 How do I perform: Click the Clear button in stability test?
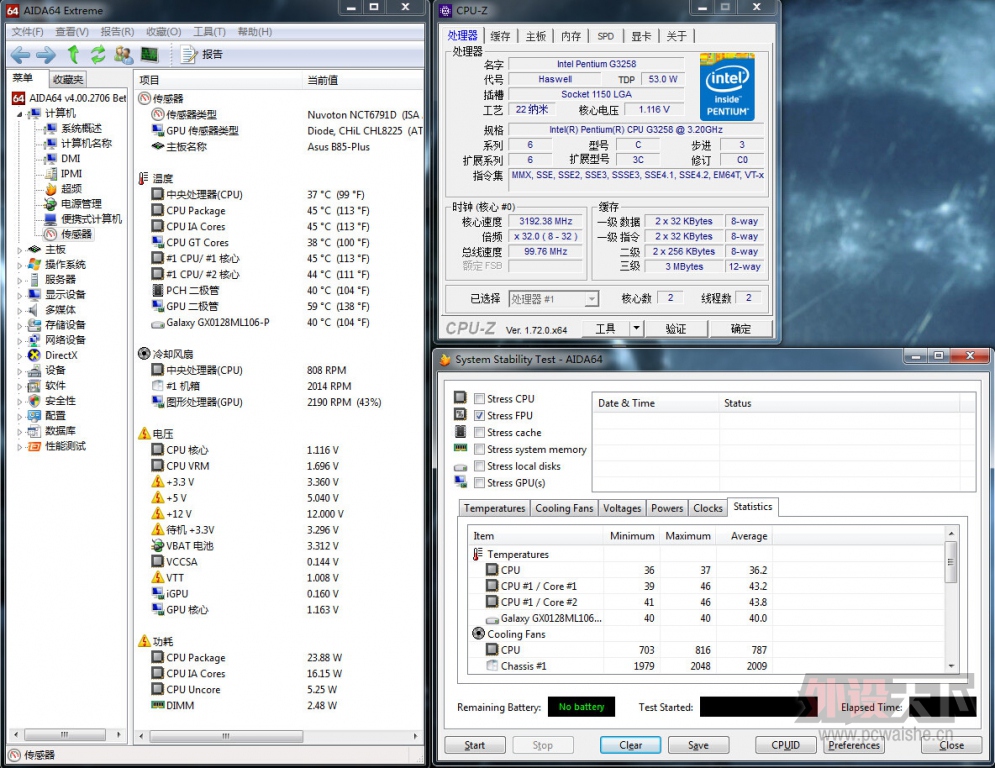coord(630,745)
